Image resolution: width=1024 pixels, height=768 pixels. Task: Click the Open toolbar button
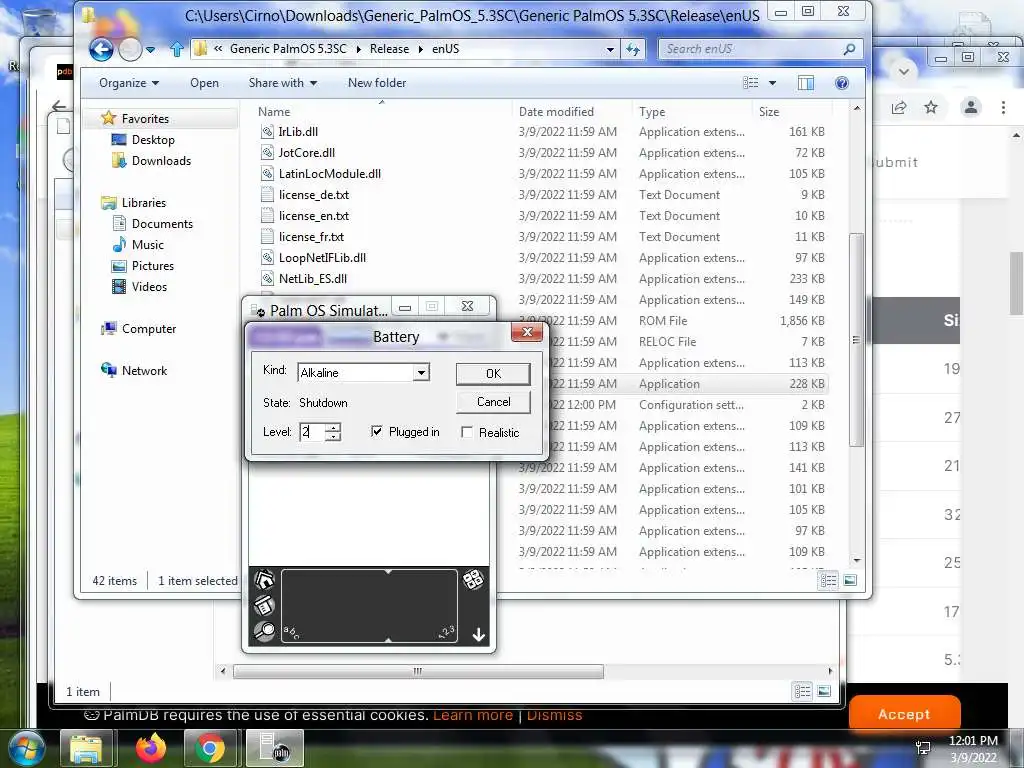(x=204, y=83)
